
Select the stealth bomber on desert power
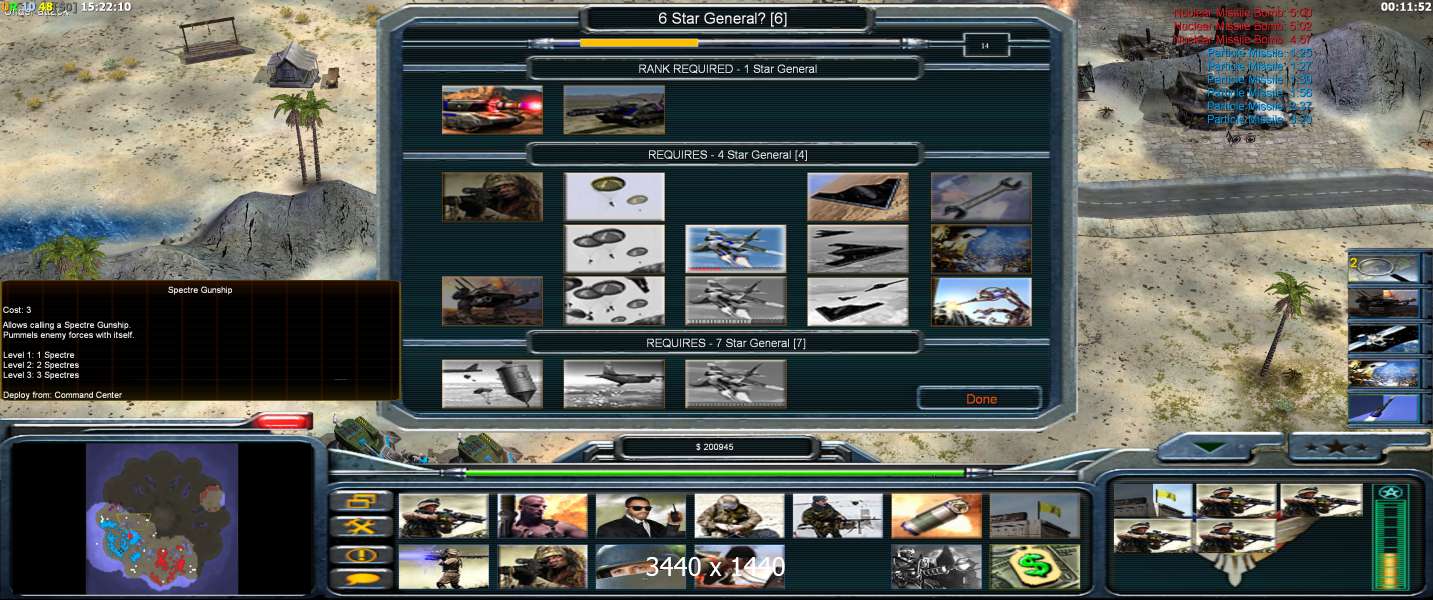click(x=857, y=197)
